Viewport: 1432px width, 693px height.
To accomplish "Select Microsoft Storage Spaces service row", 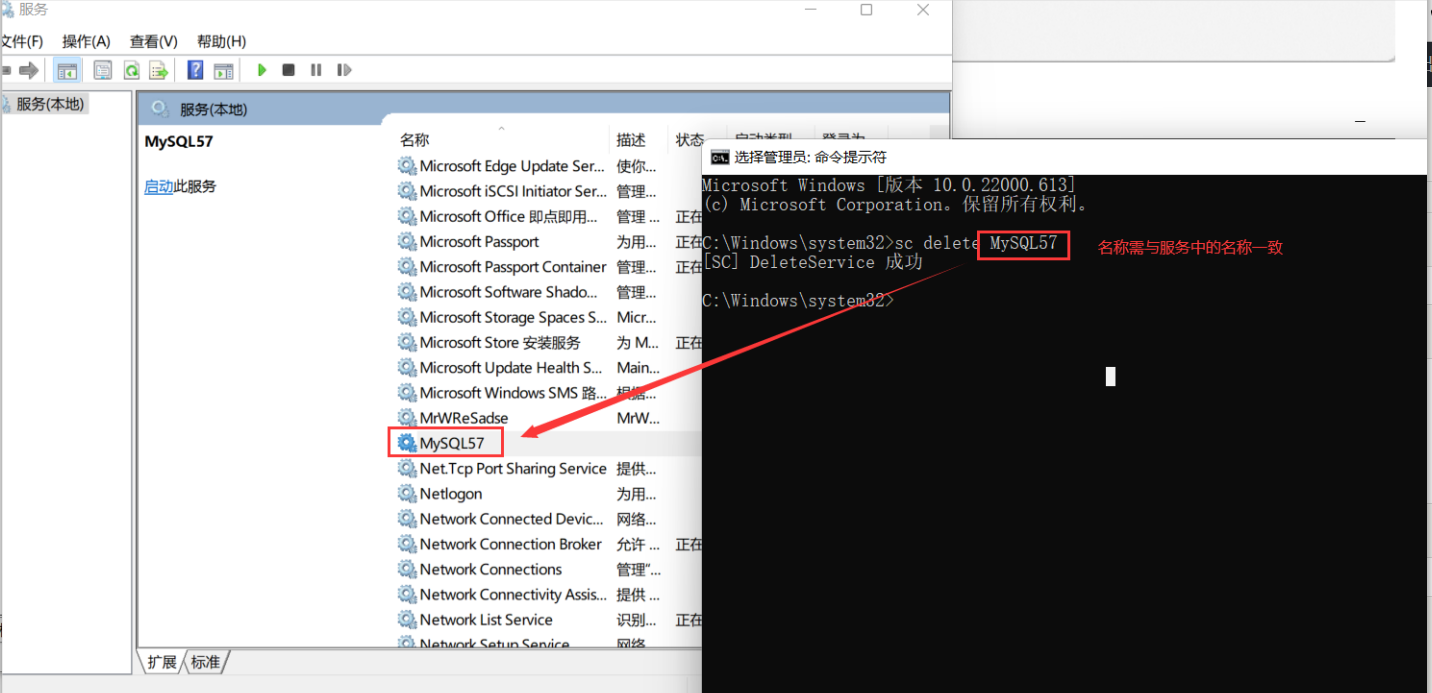I will [x=550, y=317].
